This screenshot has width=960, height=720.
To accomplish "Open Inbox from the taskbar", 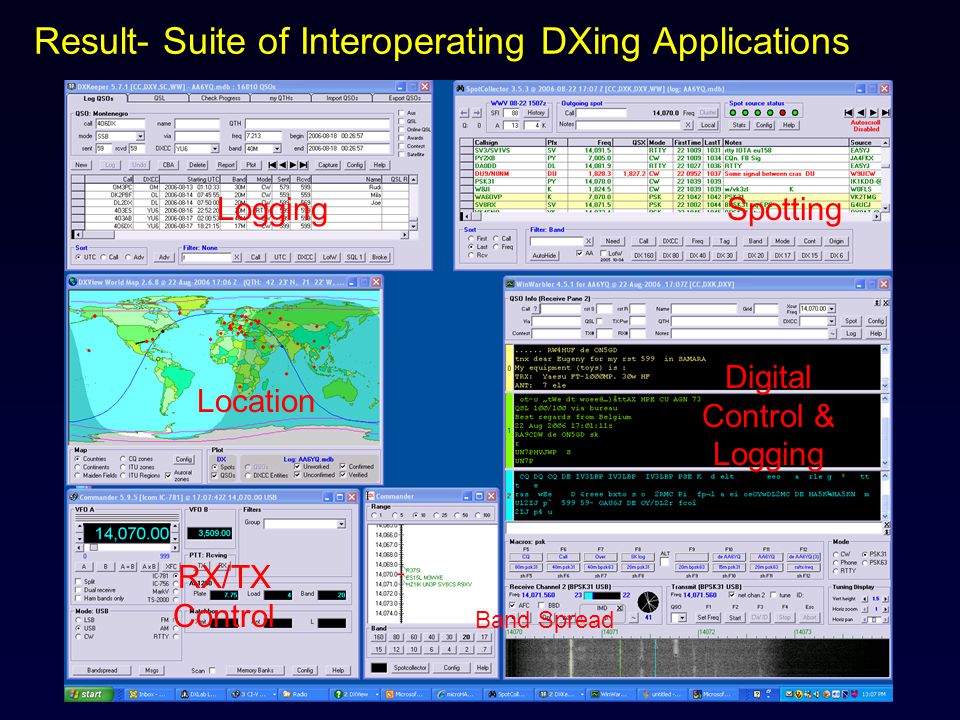I will pyautogui.click(x=148, y=694).
